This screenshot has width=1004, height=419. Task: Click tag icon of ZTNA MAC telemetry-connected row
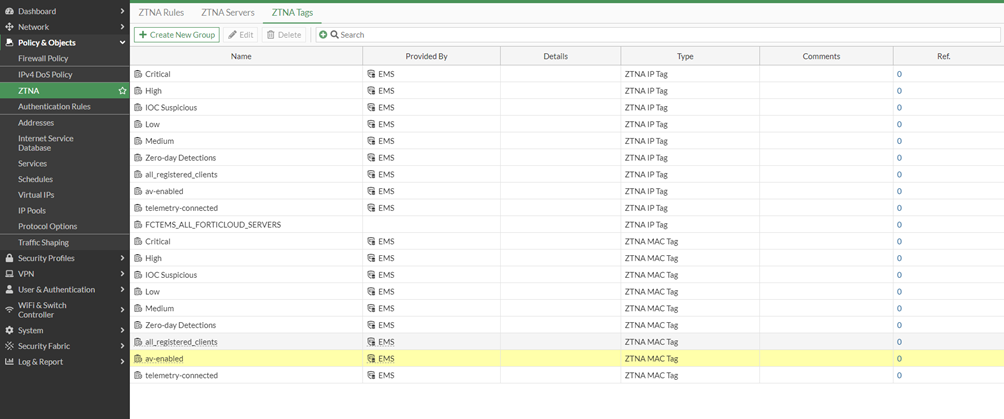(138, 375)
